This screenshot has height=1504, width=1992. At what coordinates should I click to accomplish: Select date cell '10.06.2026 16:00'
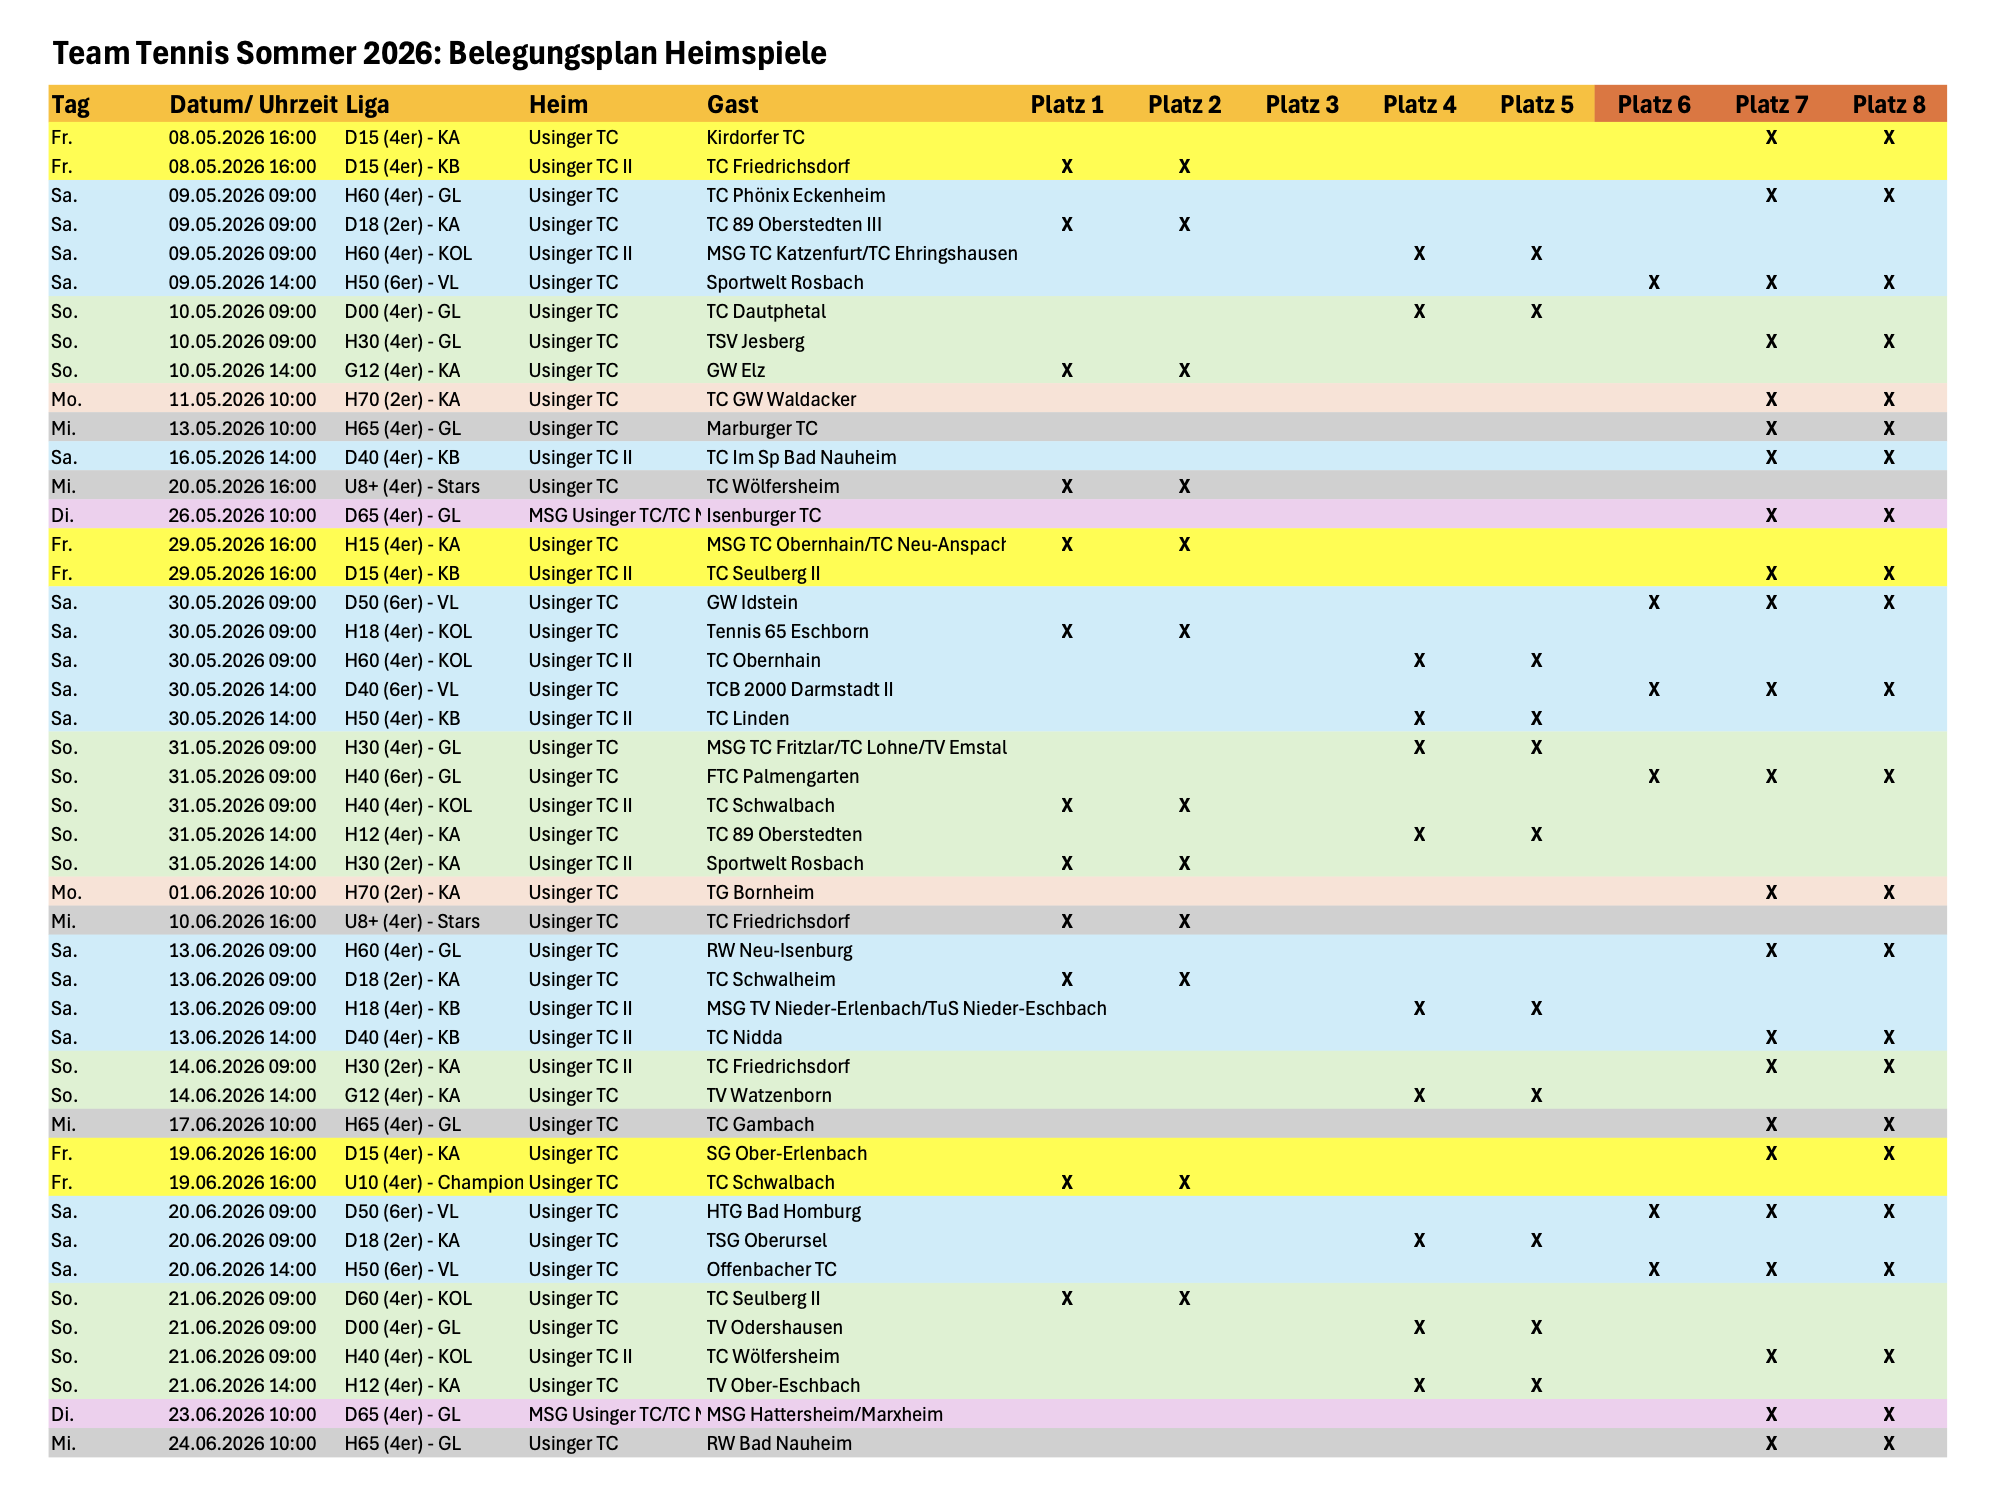(242, 921)
